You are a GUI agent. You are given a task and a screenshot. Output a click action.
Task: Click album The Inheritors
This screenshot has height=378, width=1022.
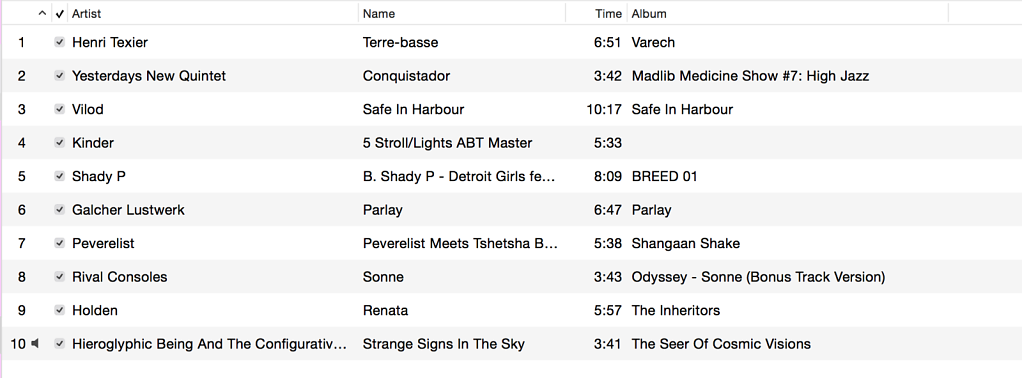676,310
